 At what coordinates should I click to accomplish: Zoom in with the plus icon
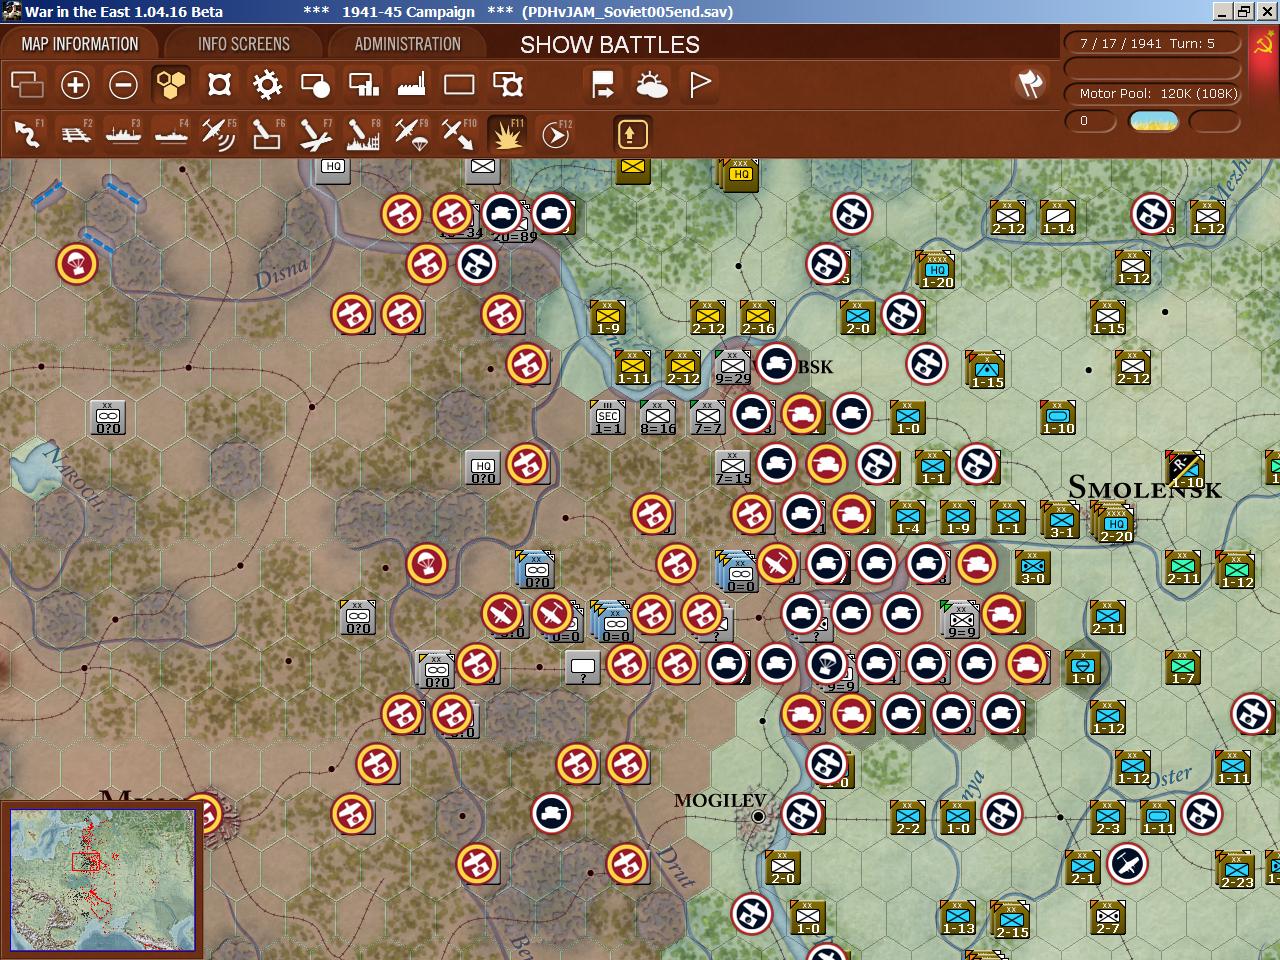tap(75, 85)
